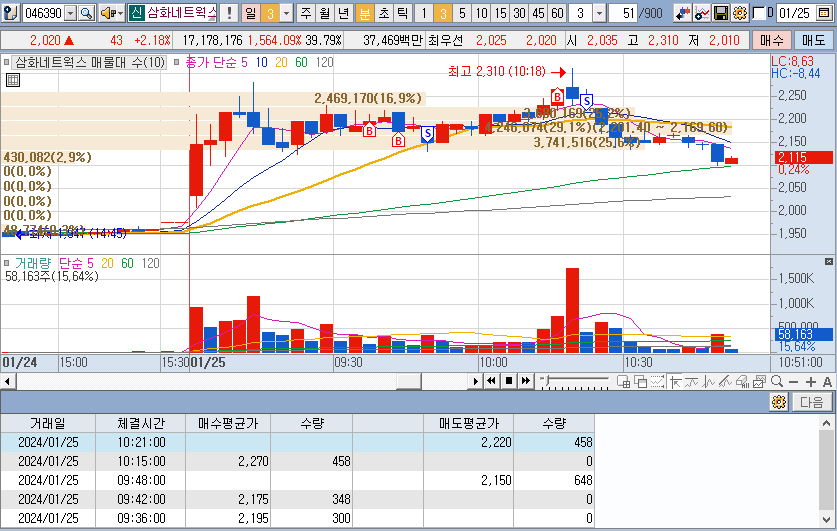Close the volume panel with X icon
The height and width of the screenshot is (531, 837).
tap(828, 261)
